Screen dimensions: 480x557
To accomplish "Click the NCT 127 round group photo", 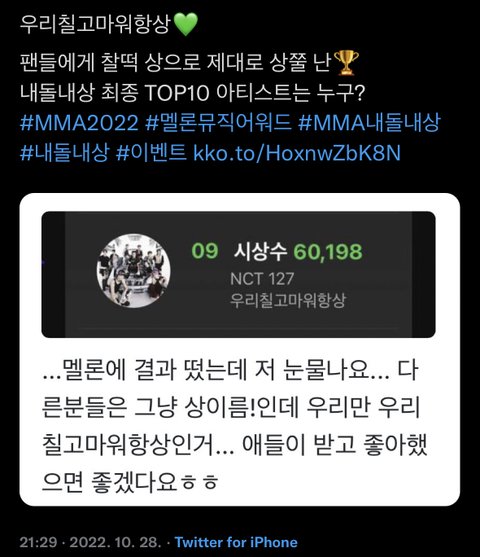I will point(133,270).
